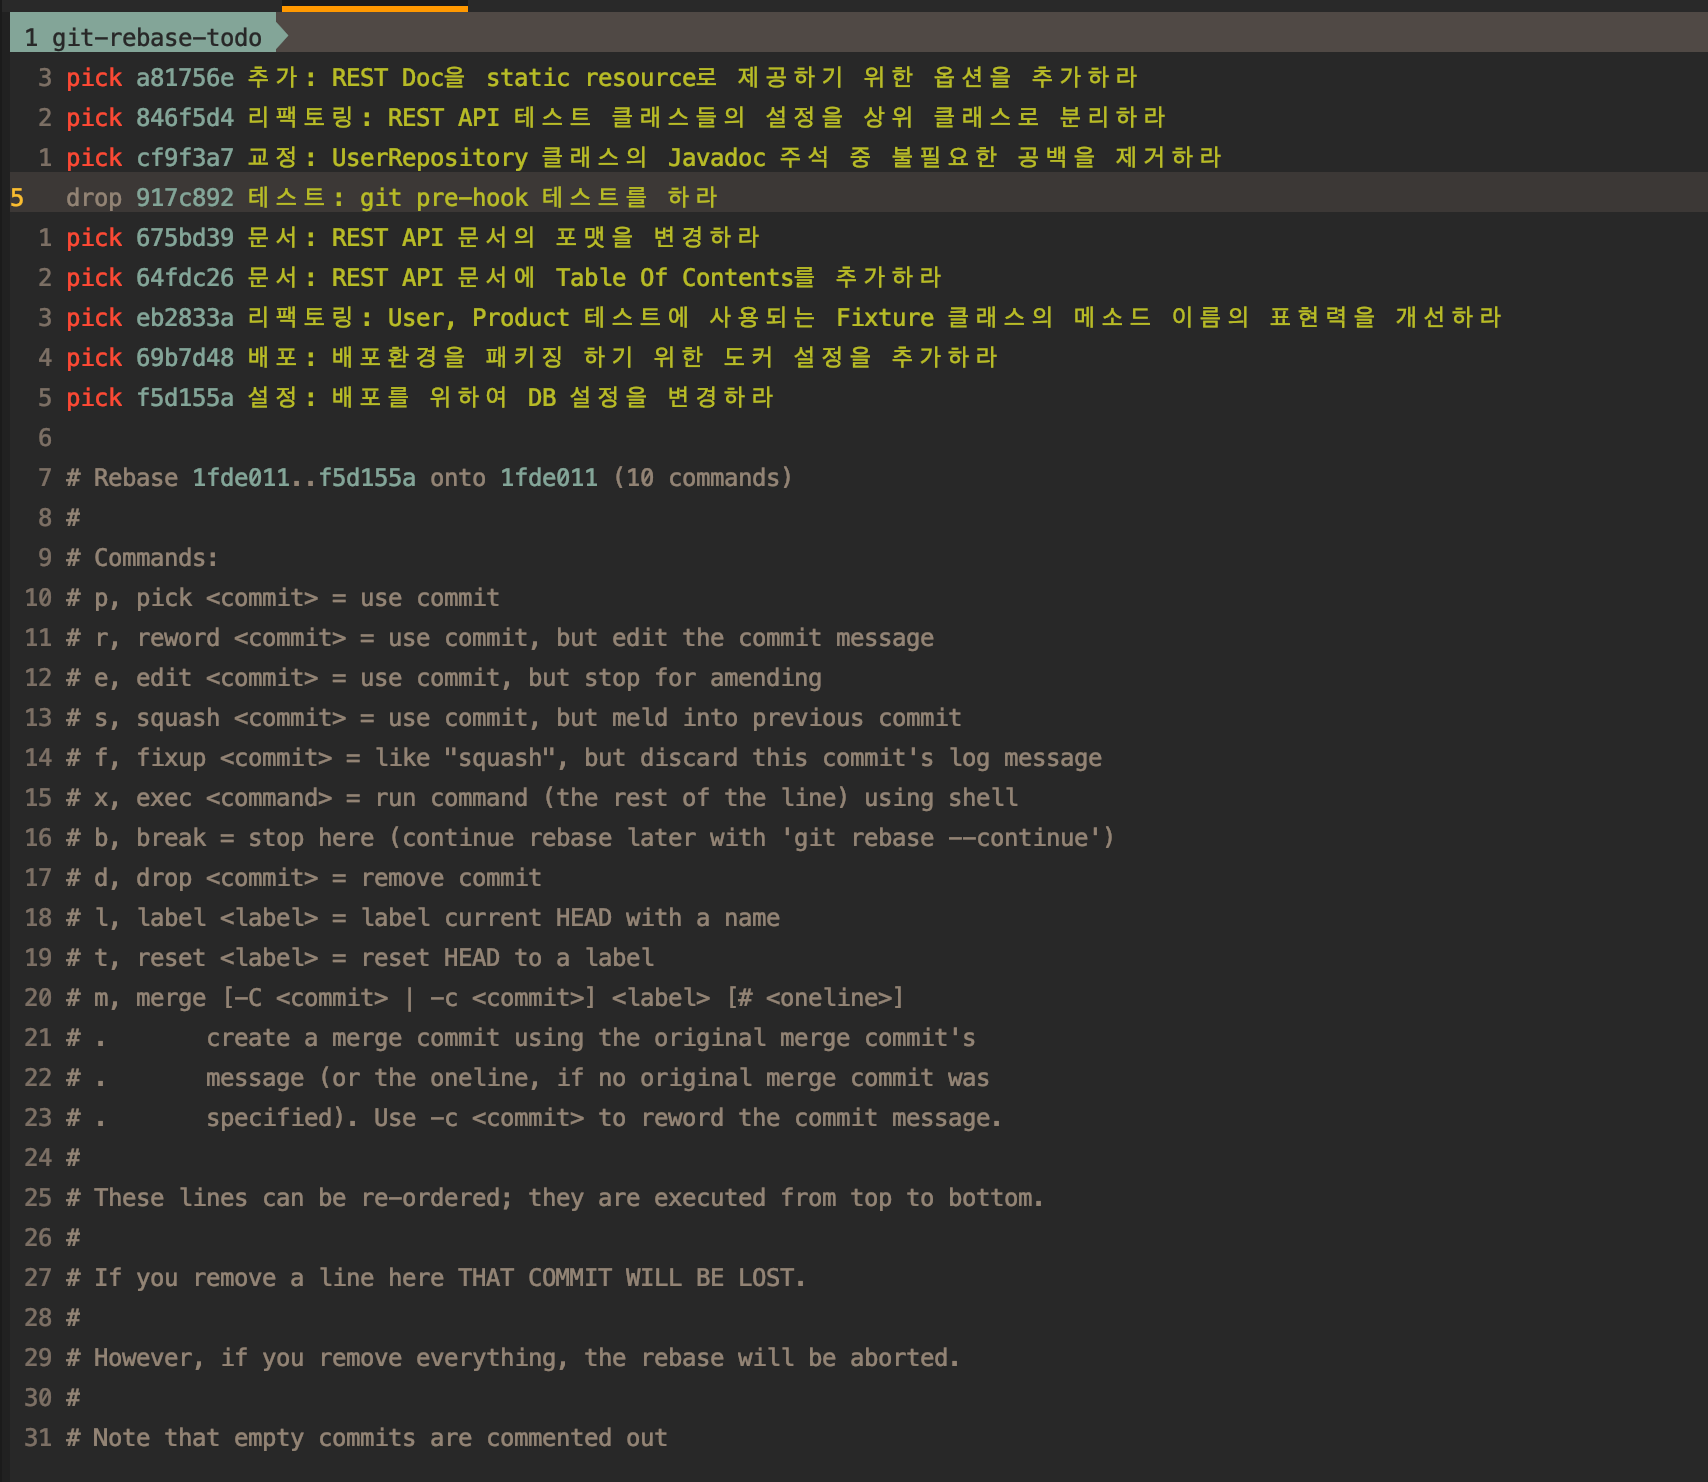Click "git pre-hook" in the dropped commit message
The height and width of the screenshot is (1482, 1708).
[x=444, y=197]
